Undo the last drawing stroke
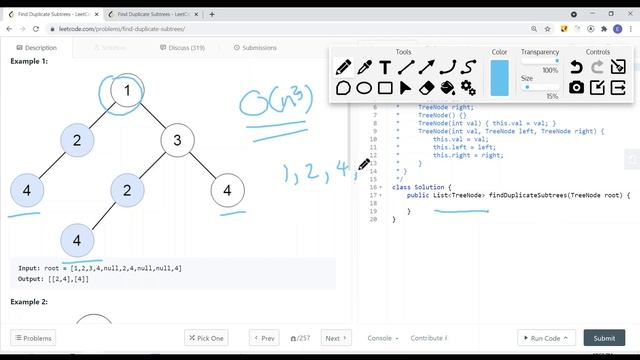The width and height of the screenshot is (640, 360). click(x=576, y=67)
